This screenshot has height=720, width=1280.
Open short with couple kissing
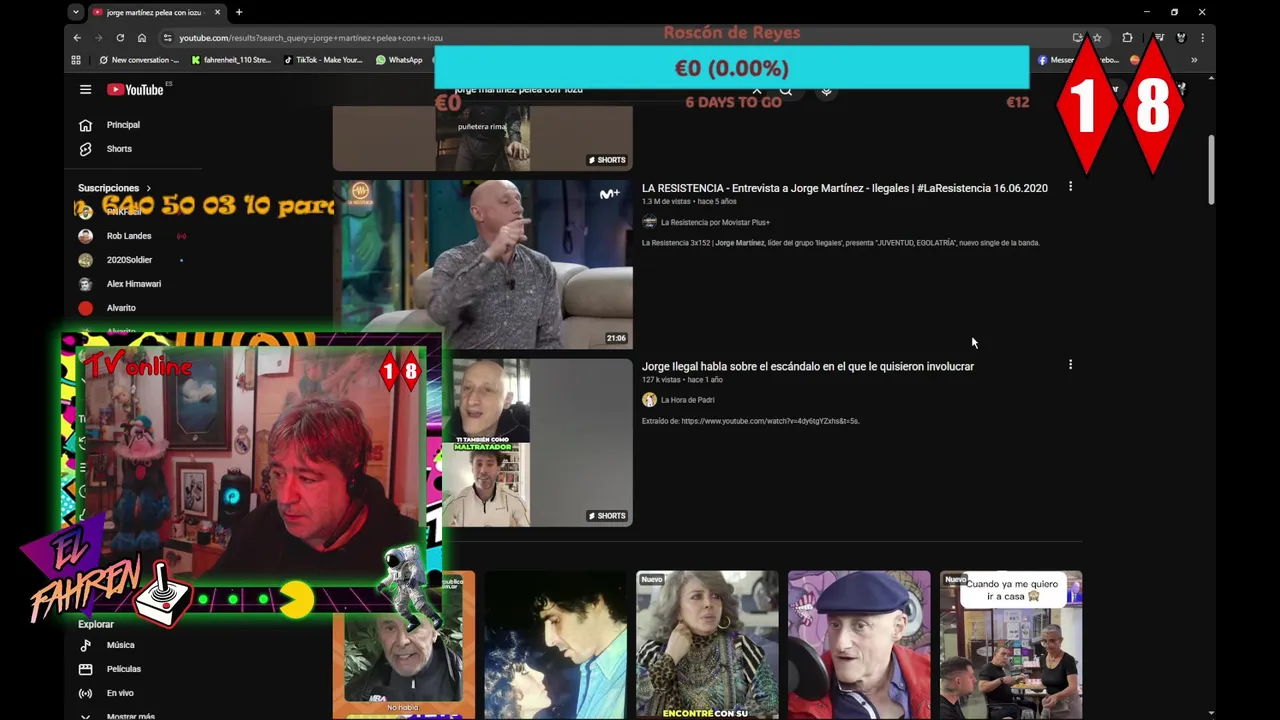(555, 645)
